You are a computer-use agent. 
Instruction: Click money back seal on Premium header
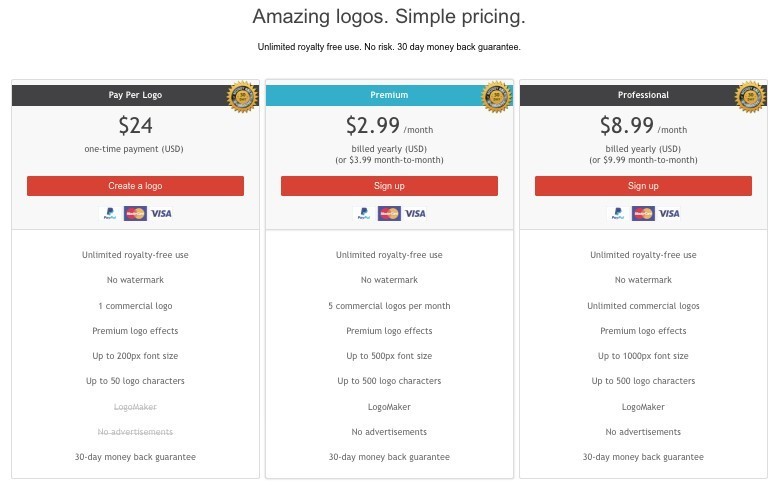(x=496, y=96)
